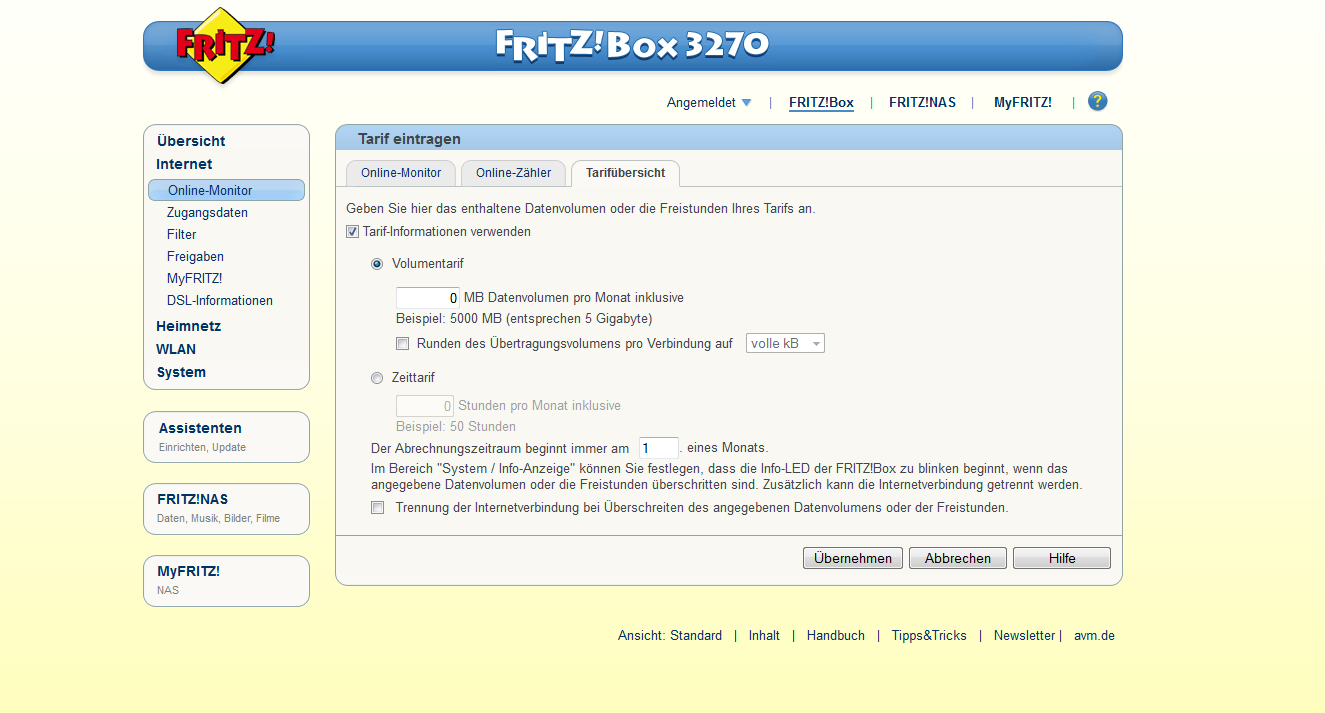This screenshot has width=1325, height=713.
Task: Switch to the Online-Zähler tab
Action: pos(513,173)
